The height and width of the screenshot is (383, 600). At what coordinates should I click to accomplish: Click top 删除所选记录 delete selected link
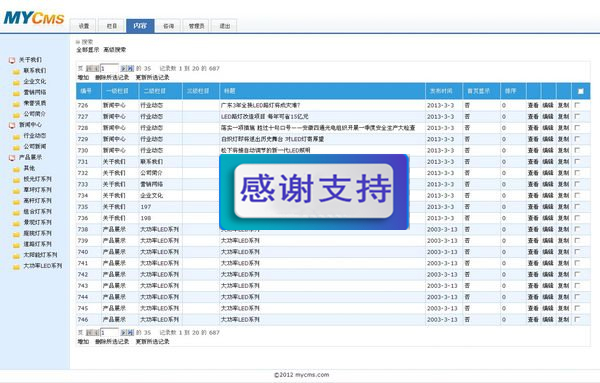tap(112, 77)
